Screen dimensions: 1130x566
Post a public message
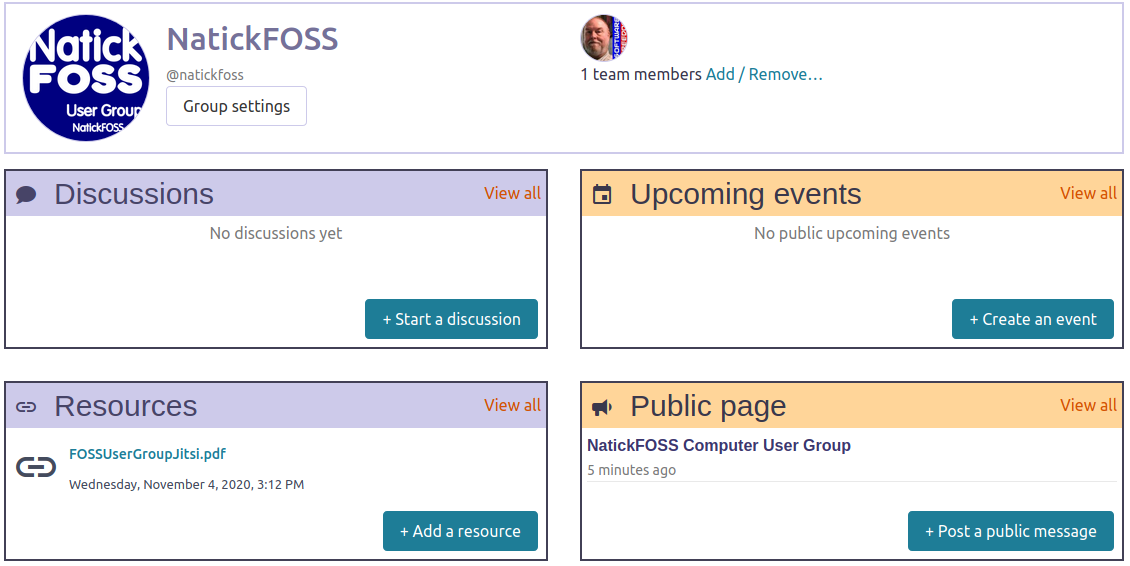(1010, 531)
